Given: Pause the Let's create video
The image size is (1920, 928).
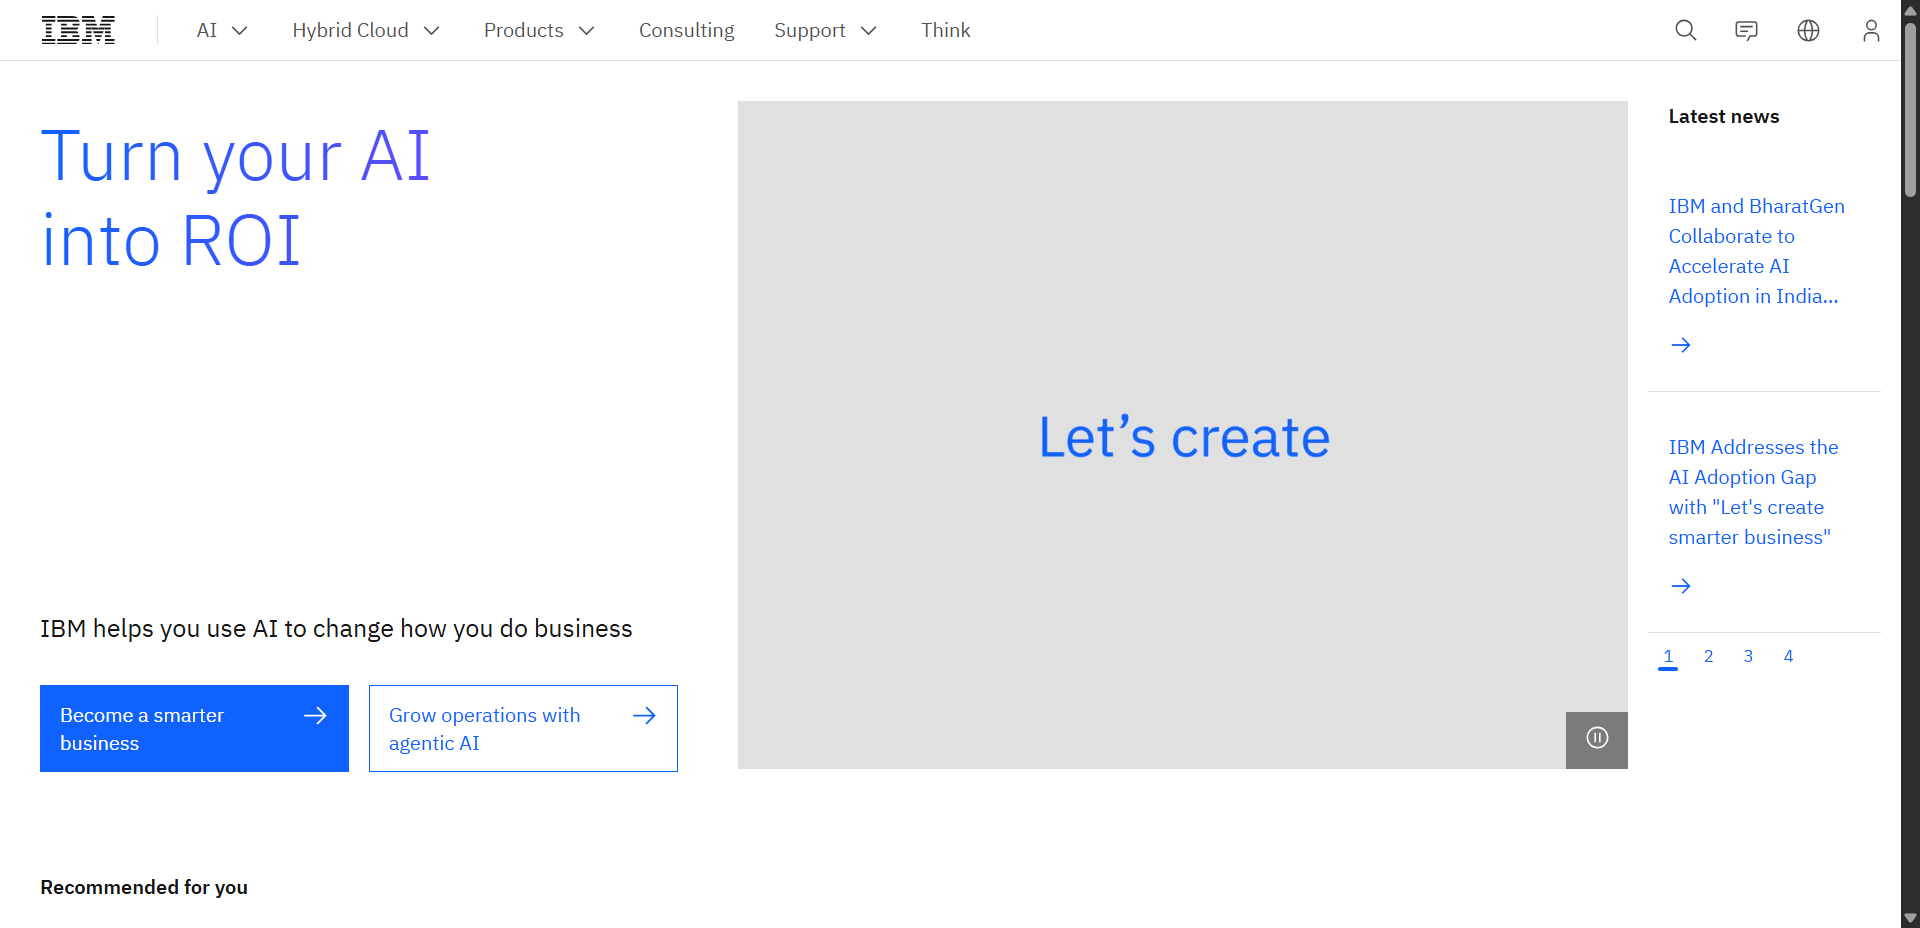Looking at the screenshot, I should 1597,740.
